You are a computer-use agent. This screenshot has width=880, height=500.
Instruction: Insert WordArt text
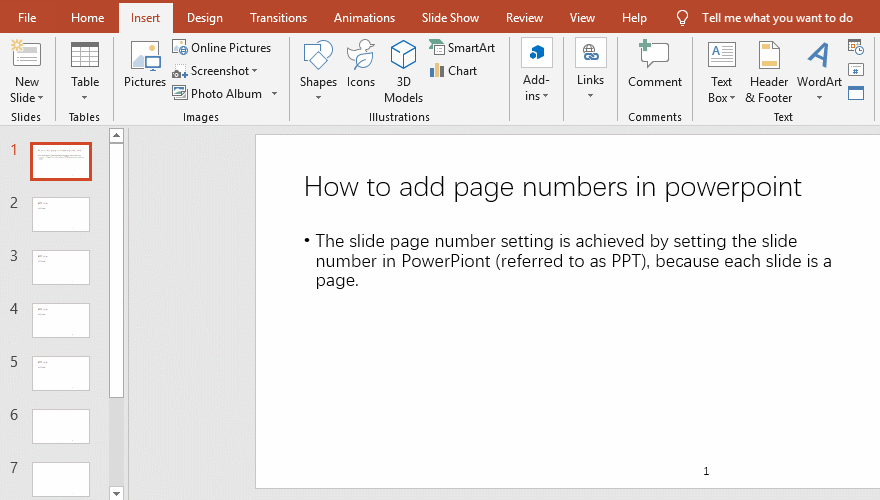coord(819,70)
